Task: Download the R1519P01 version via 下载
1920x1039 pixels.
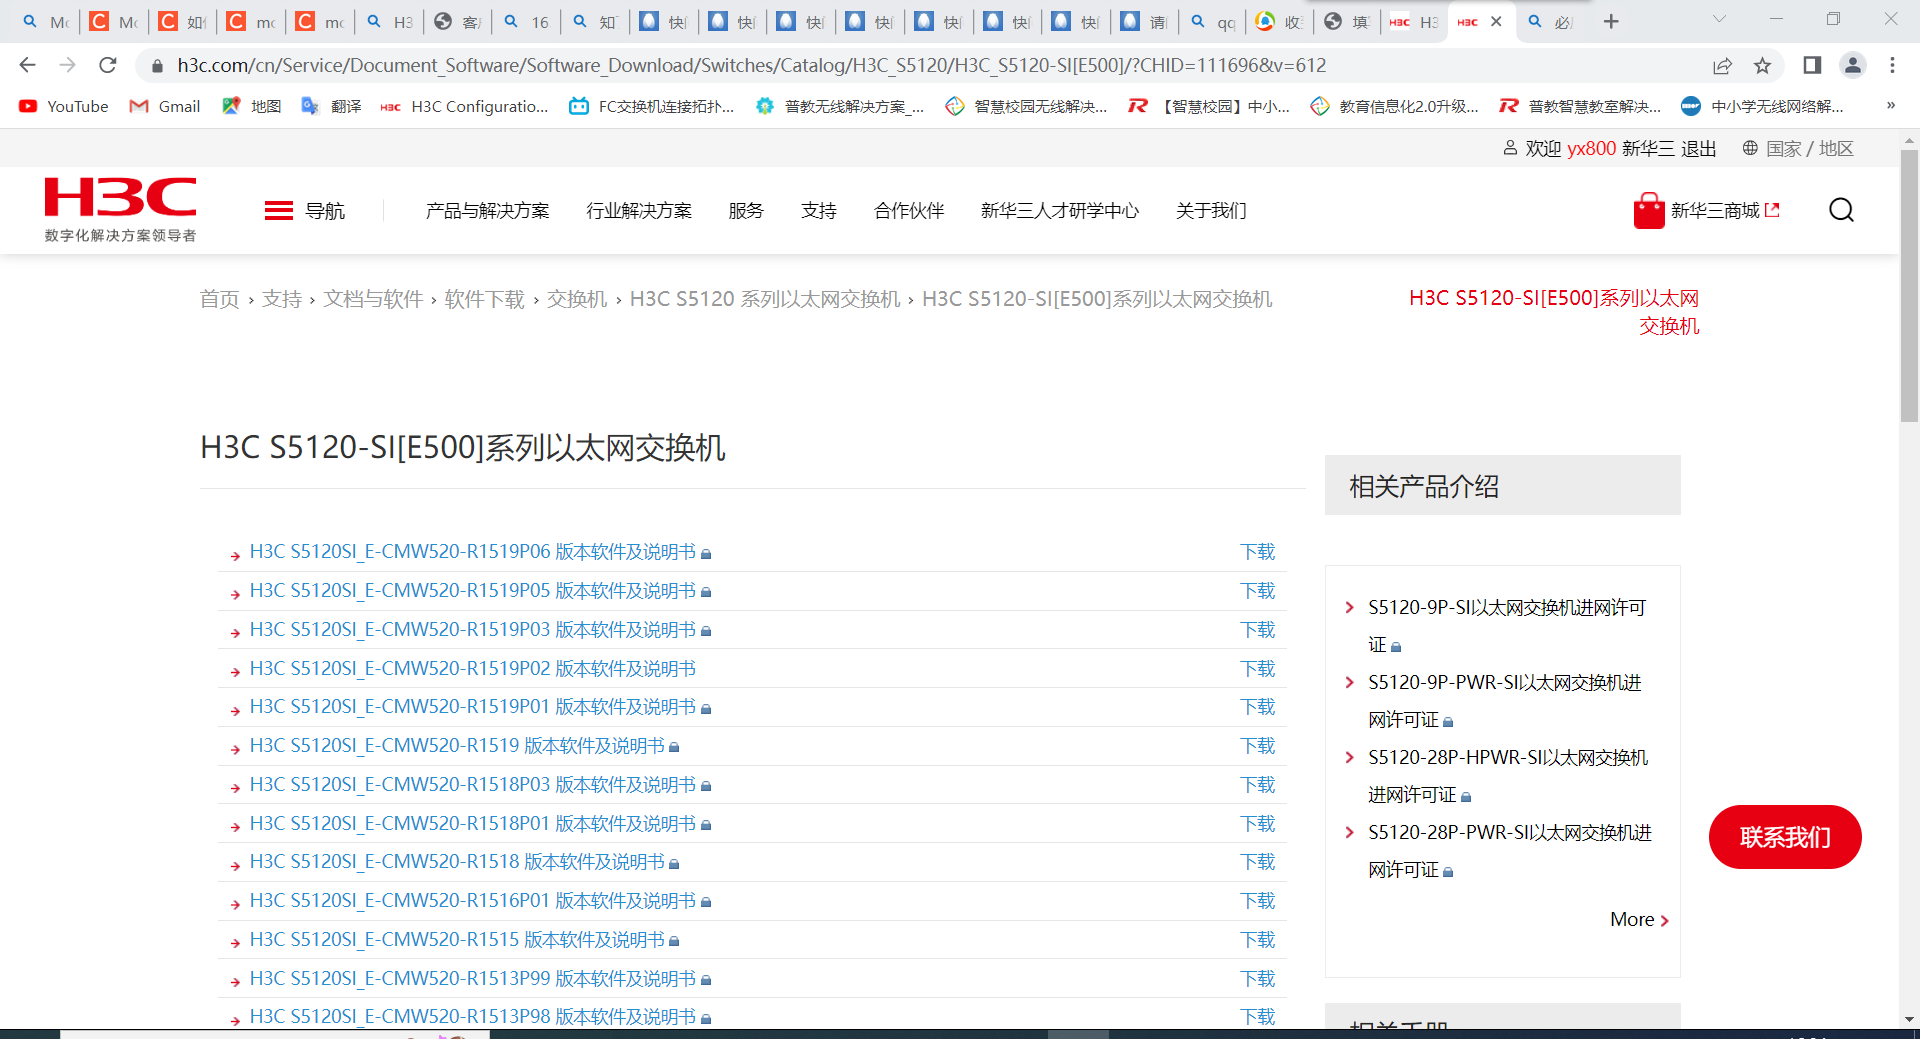Action: tap(1258, 707)
